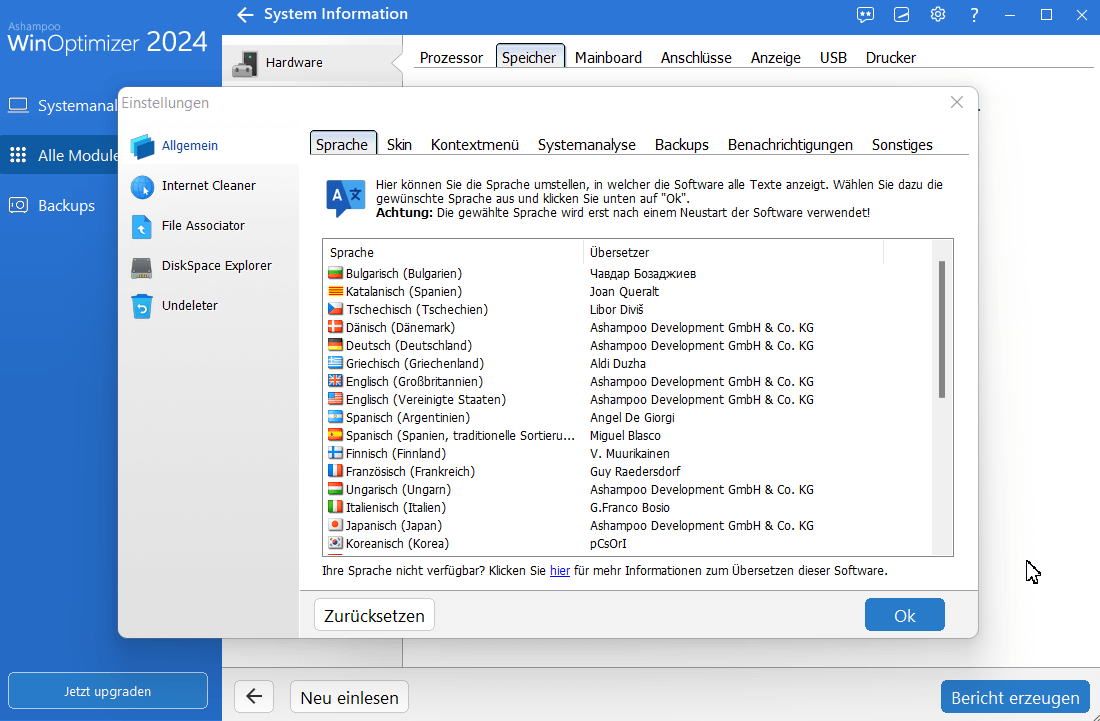Viewport: 1100px width, 721px height.
Task: Open the Backups settings tab
Action: (682, 144)
